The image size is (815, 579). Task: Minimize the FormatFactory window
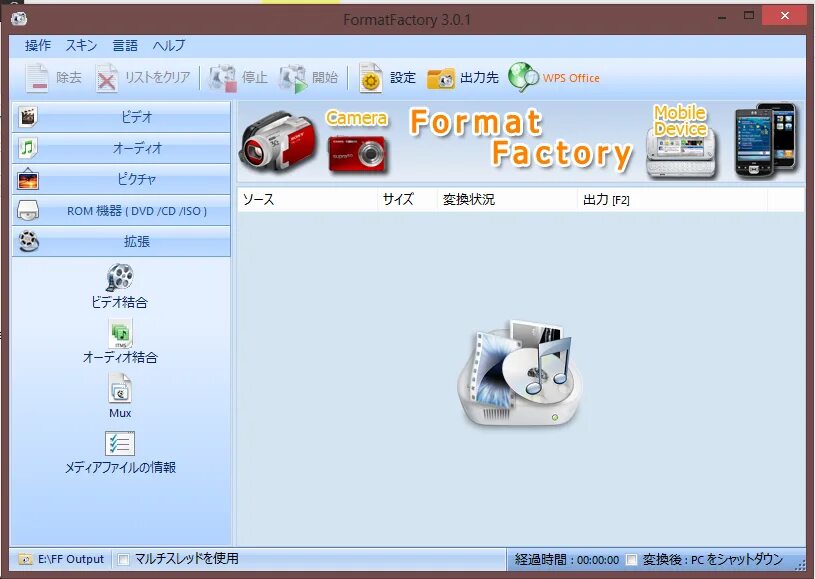(x=722, y=17)
